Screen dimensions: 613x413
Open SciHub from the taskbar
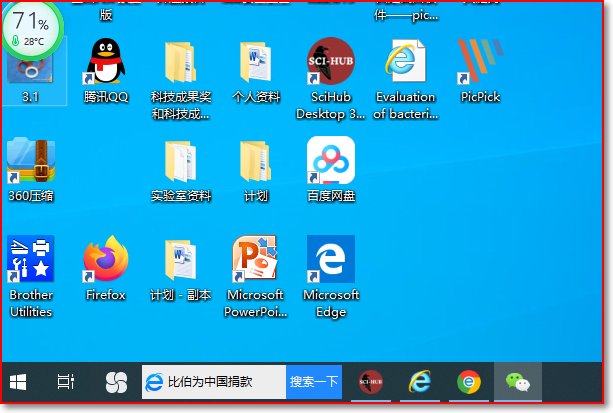[x=371, y=382]
